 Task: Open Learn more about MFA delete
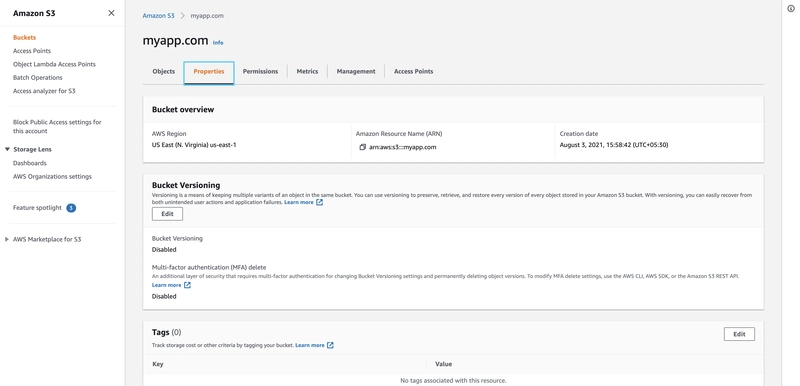(166, 285)
